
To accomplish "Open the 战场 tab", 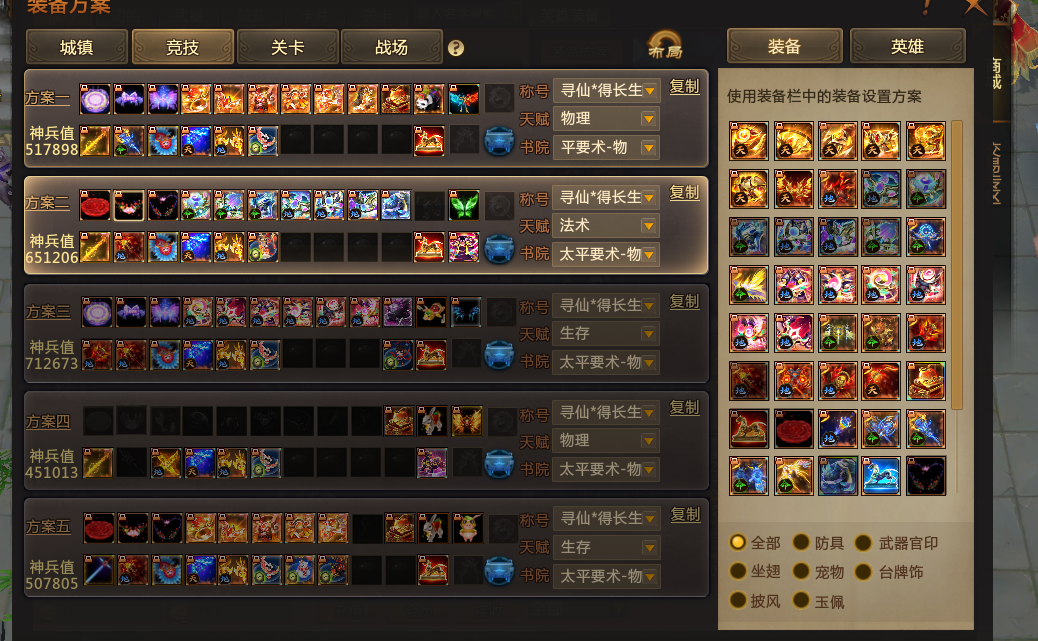I will [x=391, y=47].
